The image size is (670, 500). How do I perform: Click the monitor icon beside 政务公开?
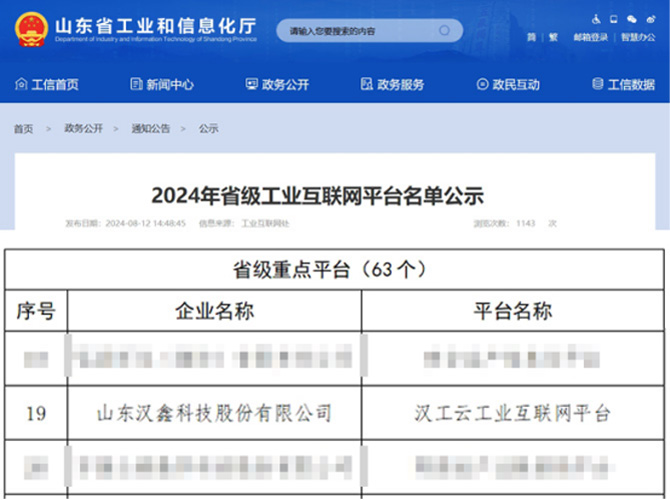pyautogui.click(x=251, y=84)
